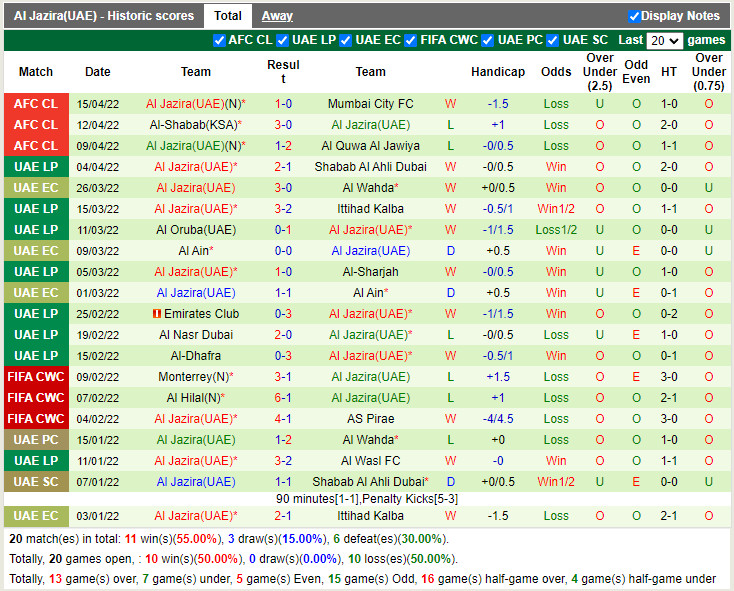
Task: Open Al Nasr Dubai team link
Action: click(x=196, y=335)
